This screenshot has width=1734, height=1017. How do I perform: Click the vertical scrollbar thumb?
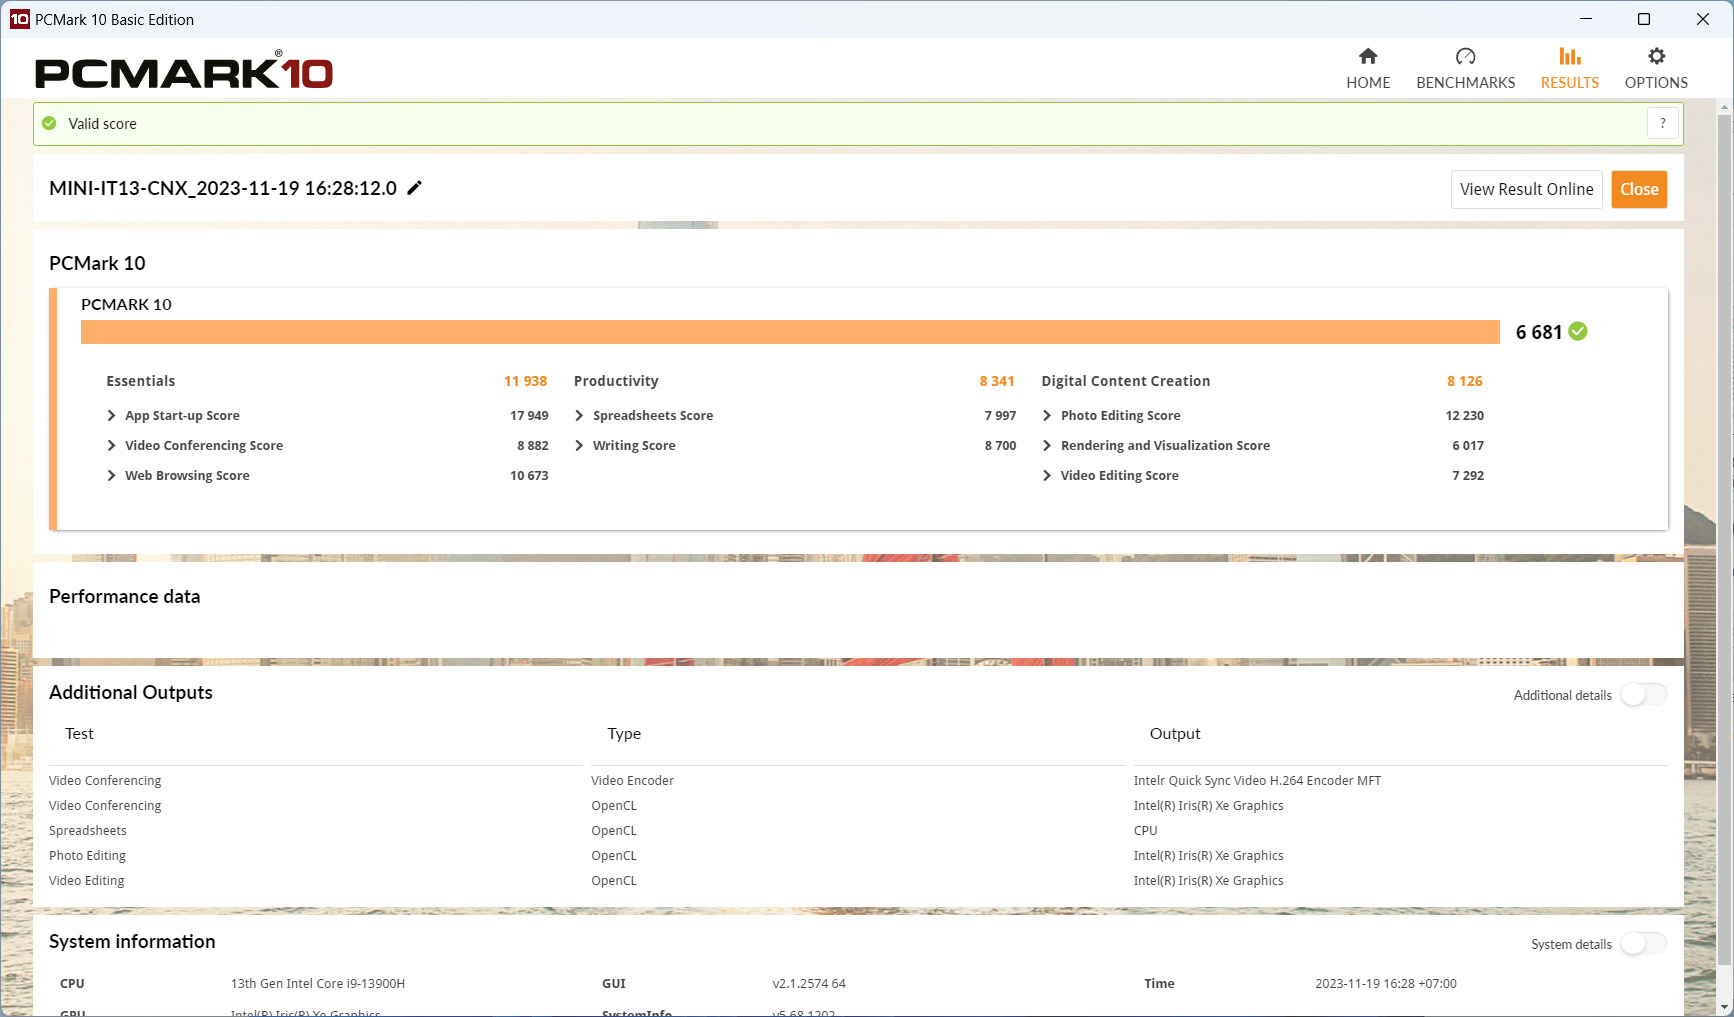click(1724, 540)
